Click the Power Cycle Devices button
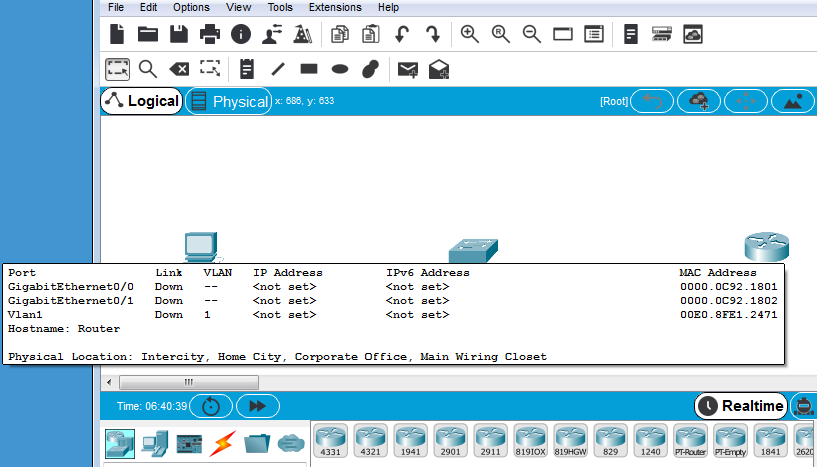Viewport: 817px width, 467px height. point(211,406)
